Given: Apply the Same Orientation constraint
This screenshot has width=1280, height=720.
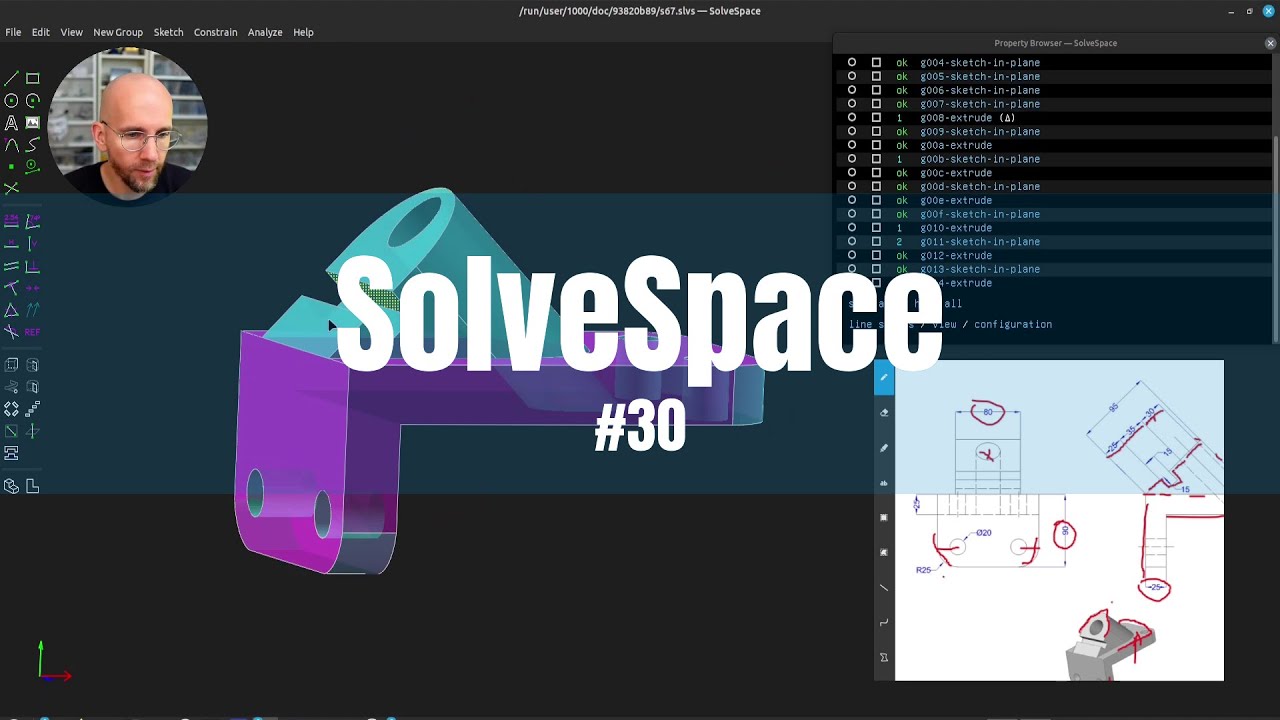Looking at the screenshot, I should (x=32, y=310).
